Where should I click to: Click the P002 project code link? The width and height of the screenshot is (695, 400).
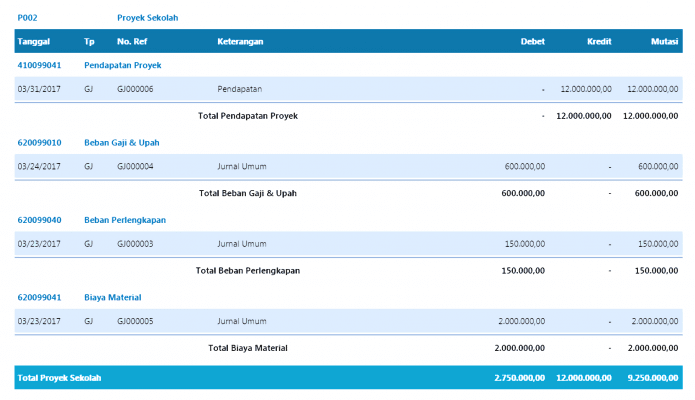[x=27, y=18]
